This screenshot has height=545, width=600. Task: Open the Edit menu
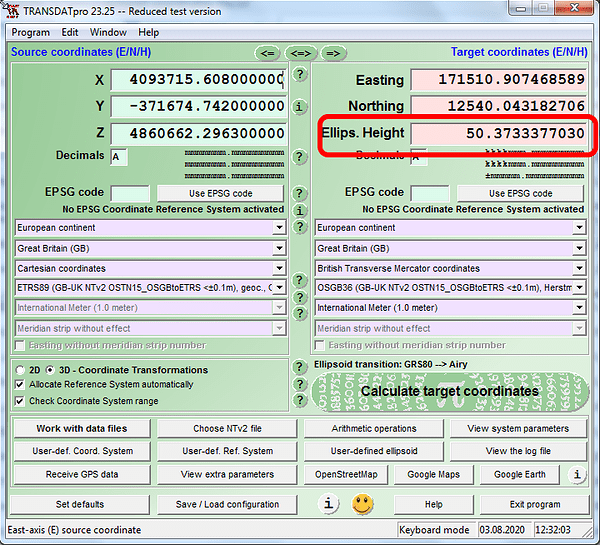tap(70, 32)
